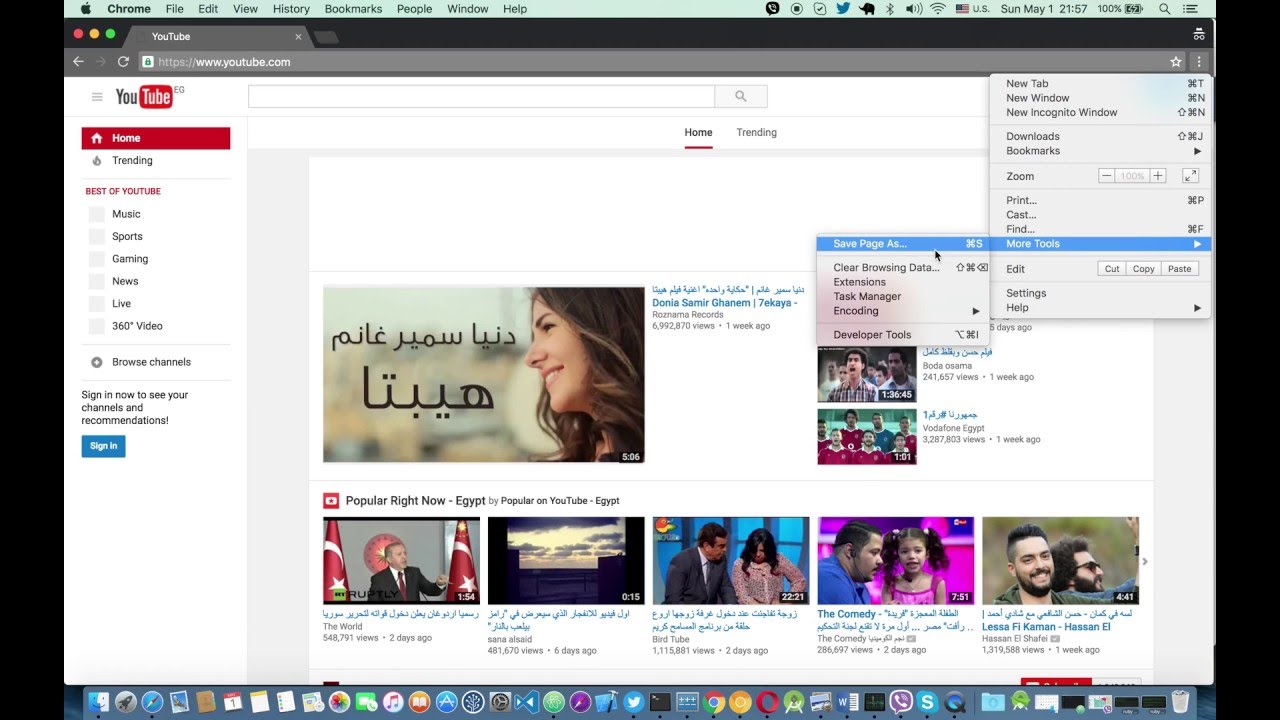1280x720 pixels.
Task: Click the Bluetooth menu bar icon
Action: click(x=889, y=9)
